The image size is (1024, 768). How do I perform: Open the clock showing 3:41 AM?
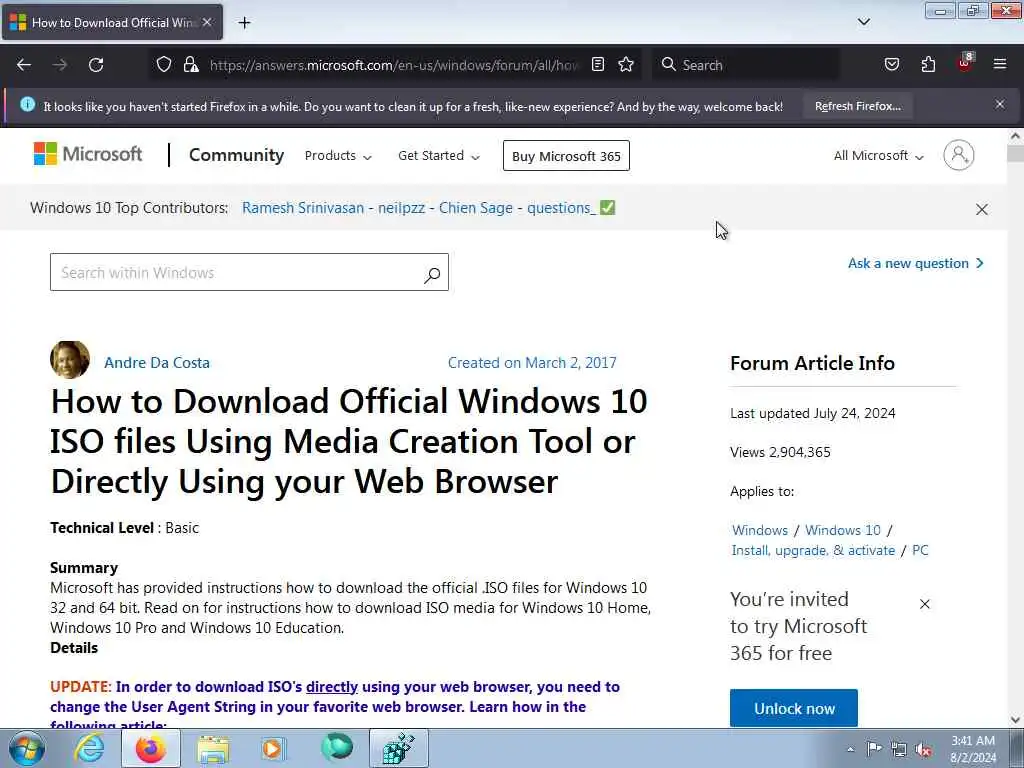[973, 749]
